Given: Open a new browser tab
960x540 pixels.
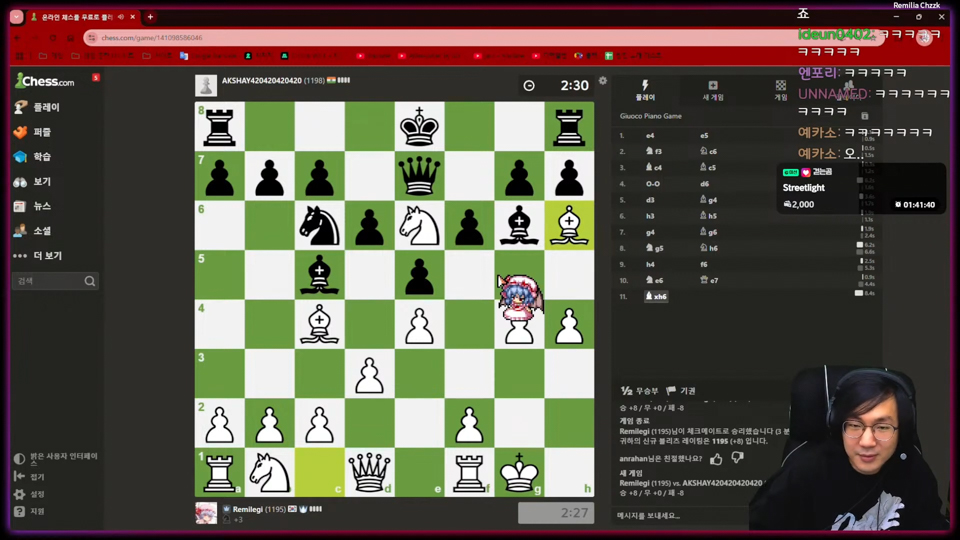Looking at the screenshot, I should click(150, 17).
